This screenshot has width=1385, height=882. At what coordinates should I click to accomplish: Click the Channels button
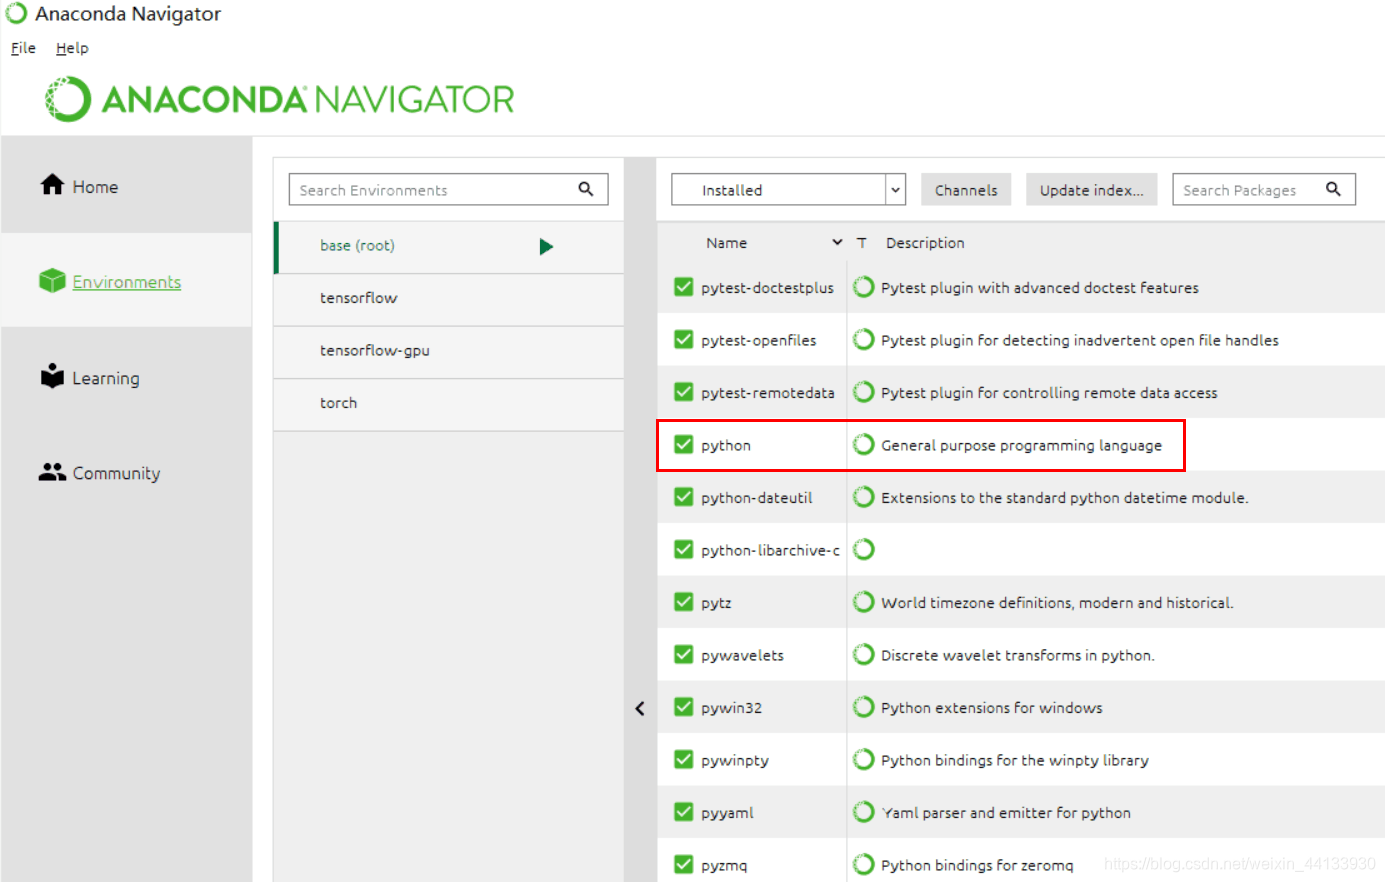966,189
